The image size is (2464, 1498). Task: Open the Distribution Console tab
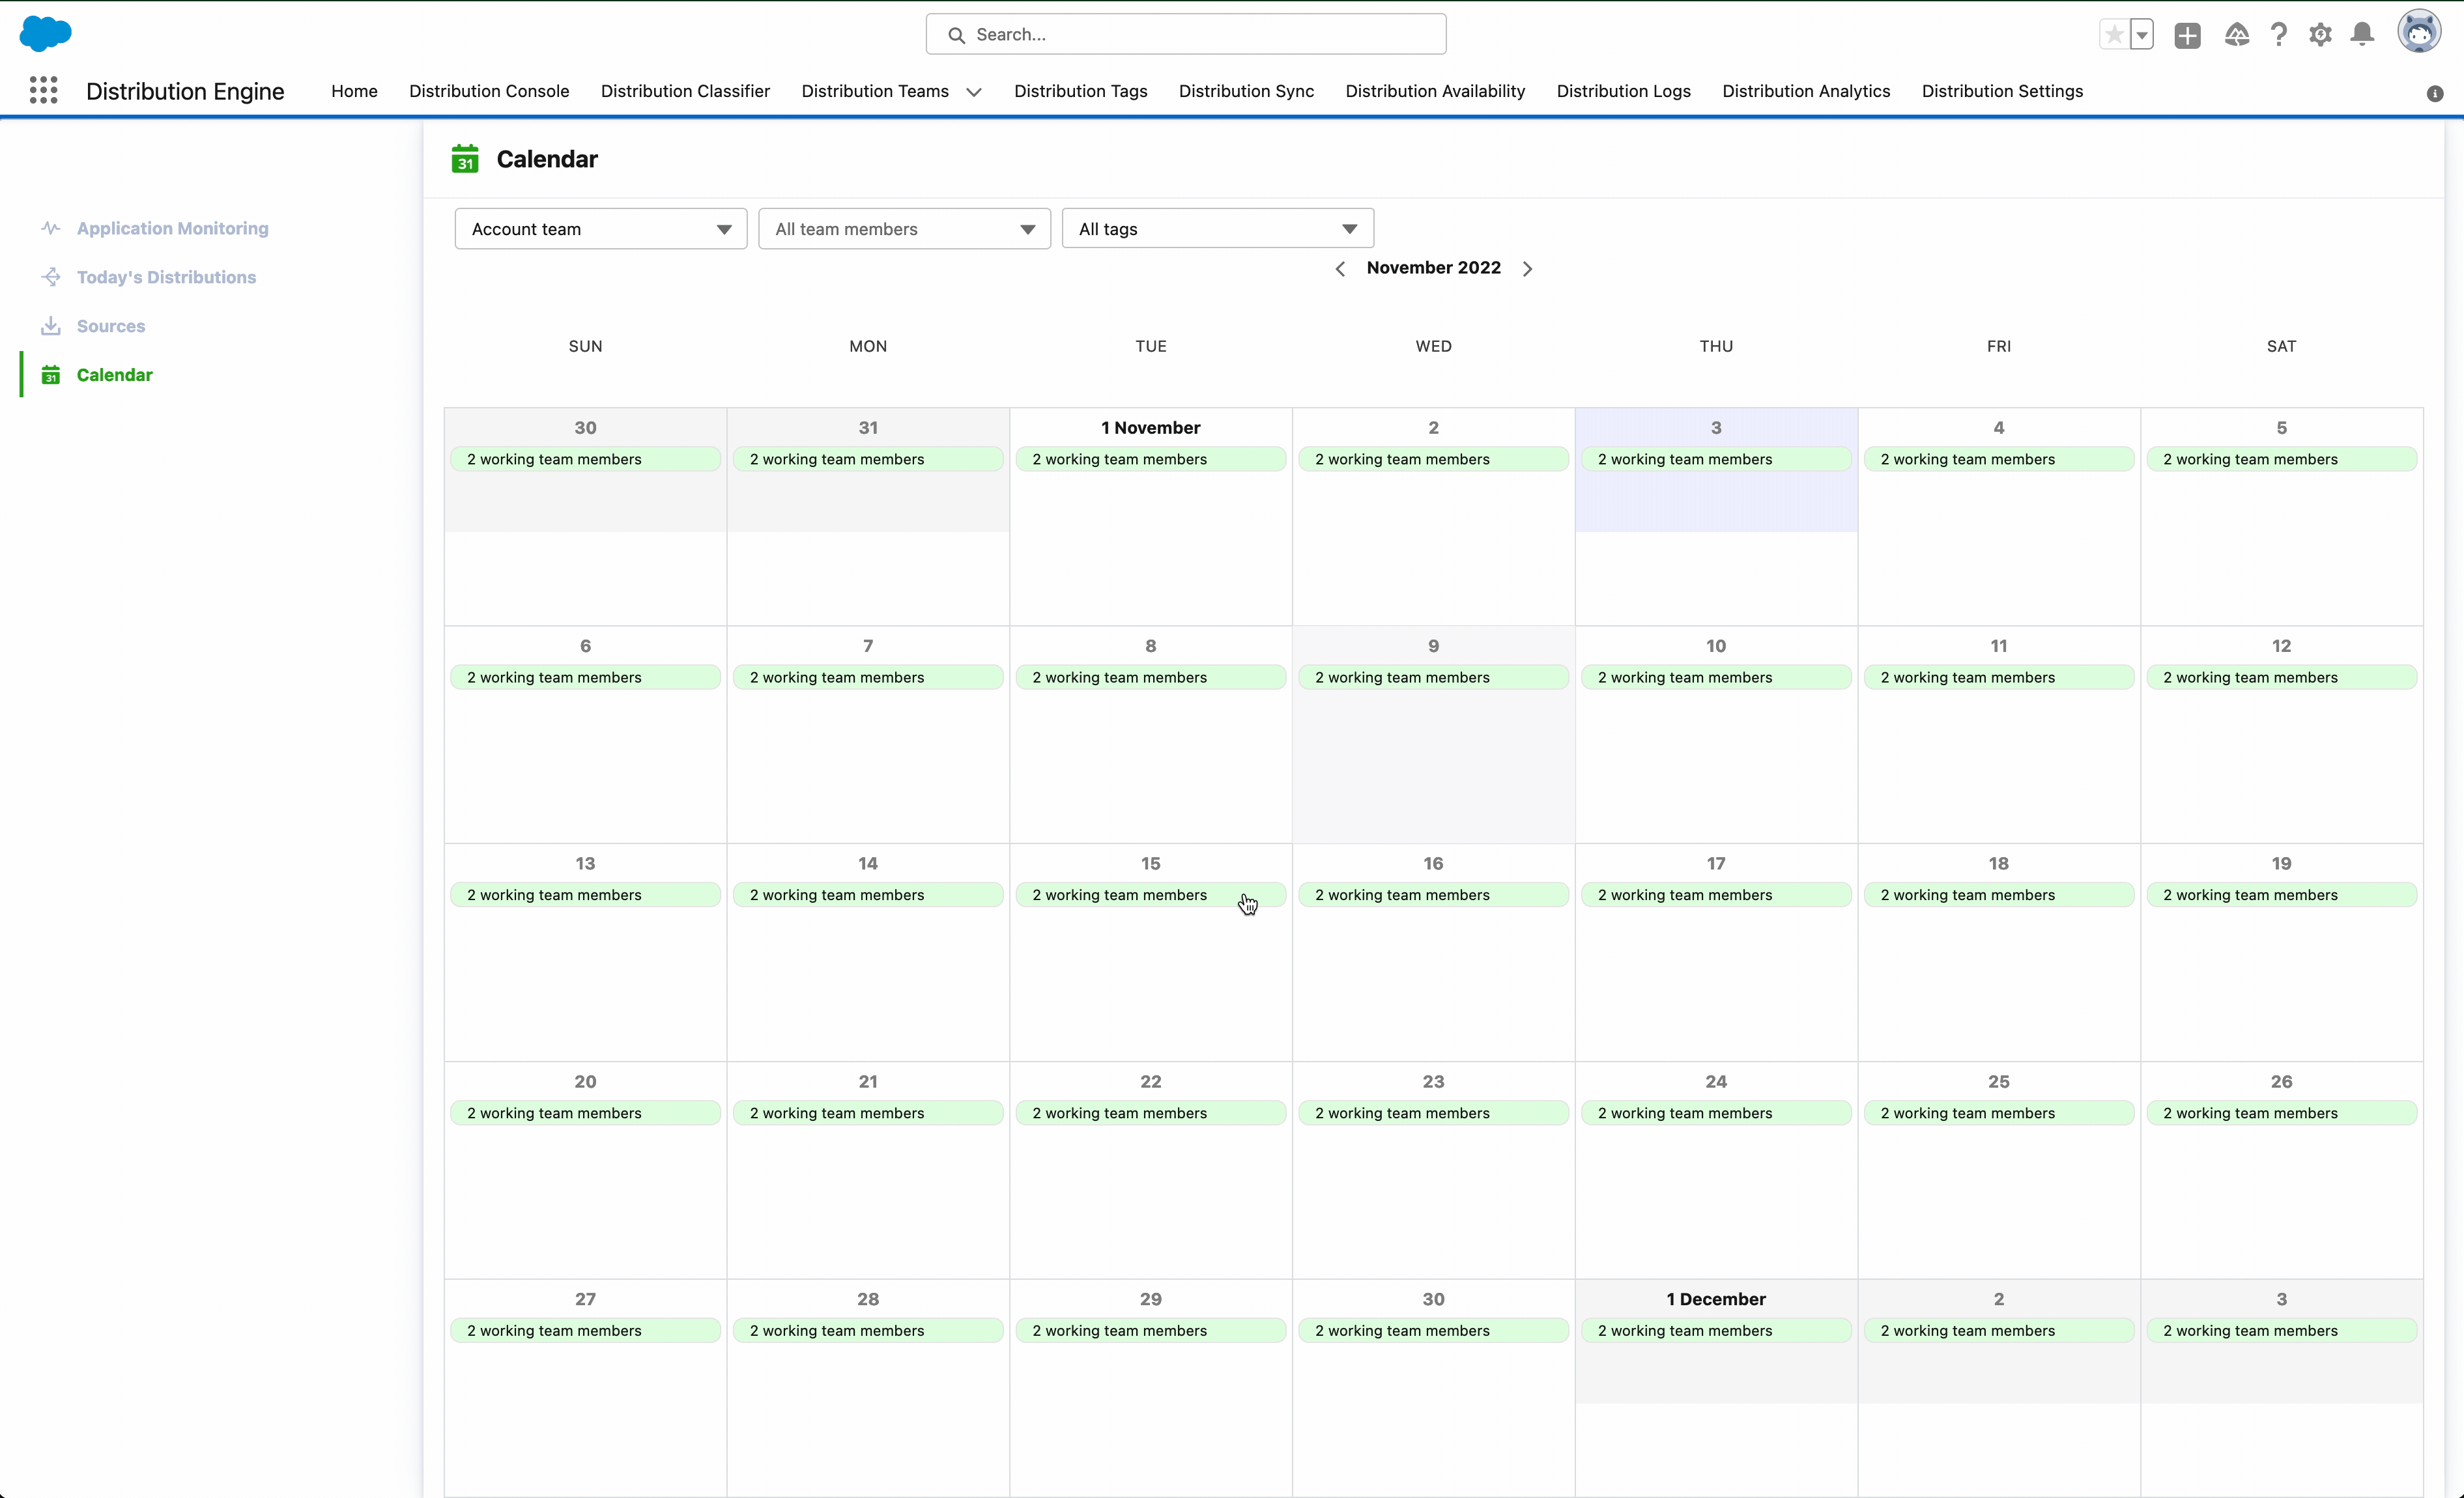tap(489, 91)
